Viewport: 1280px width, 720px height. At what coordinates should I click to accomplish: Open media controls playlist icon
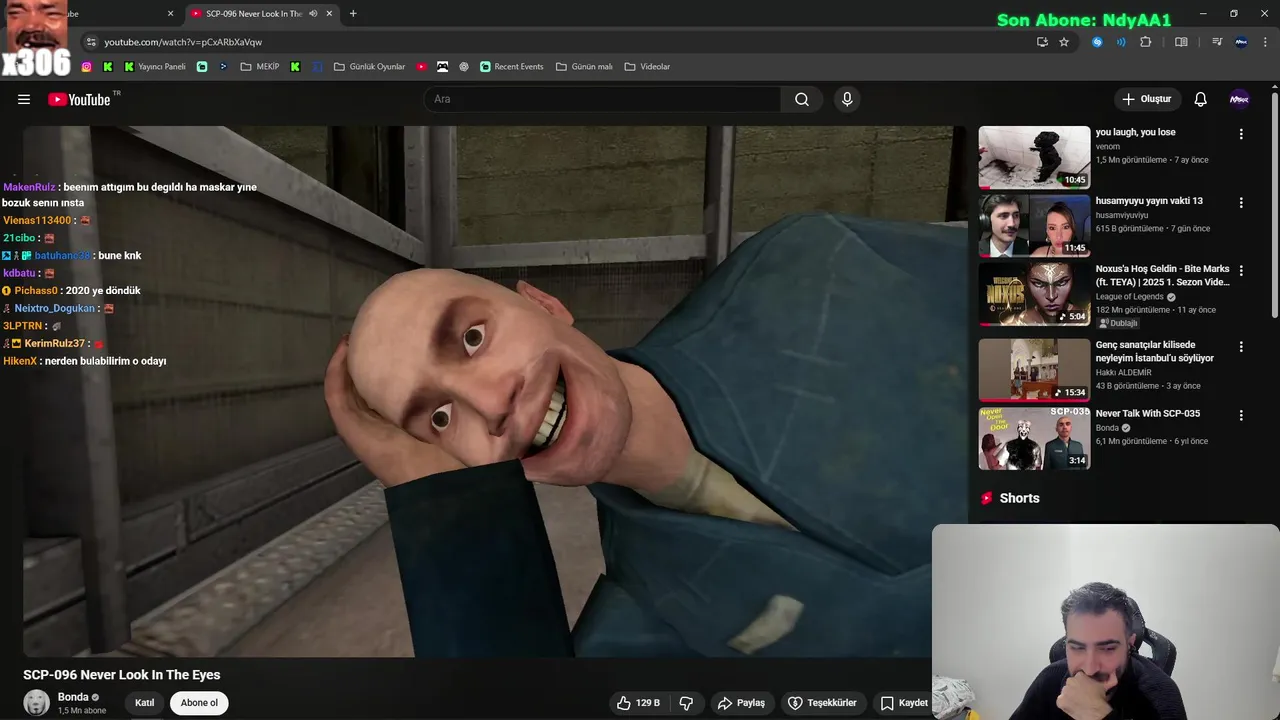click(x=1217, y=42)
